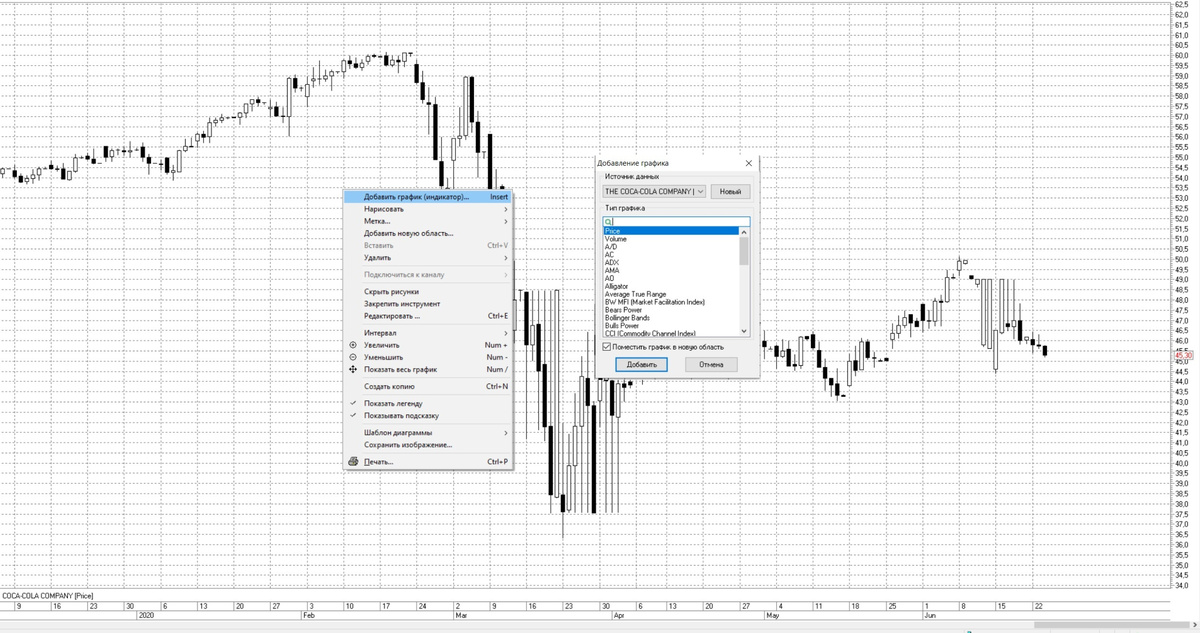Click the zoom-in magnifier icon beside Увеличить
Screen dimensions: 1200x633
pyautogui.click(x=353, y=345)
